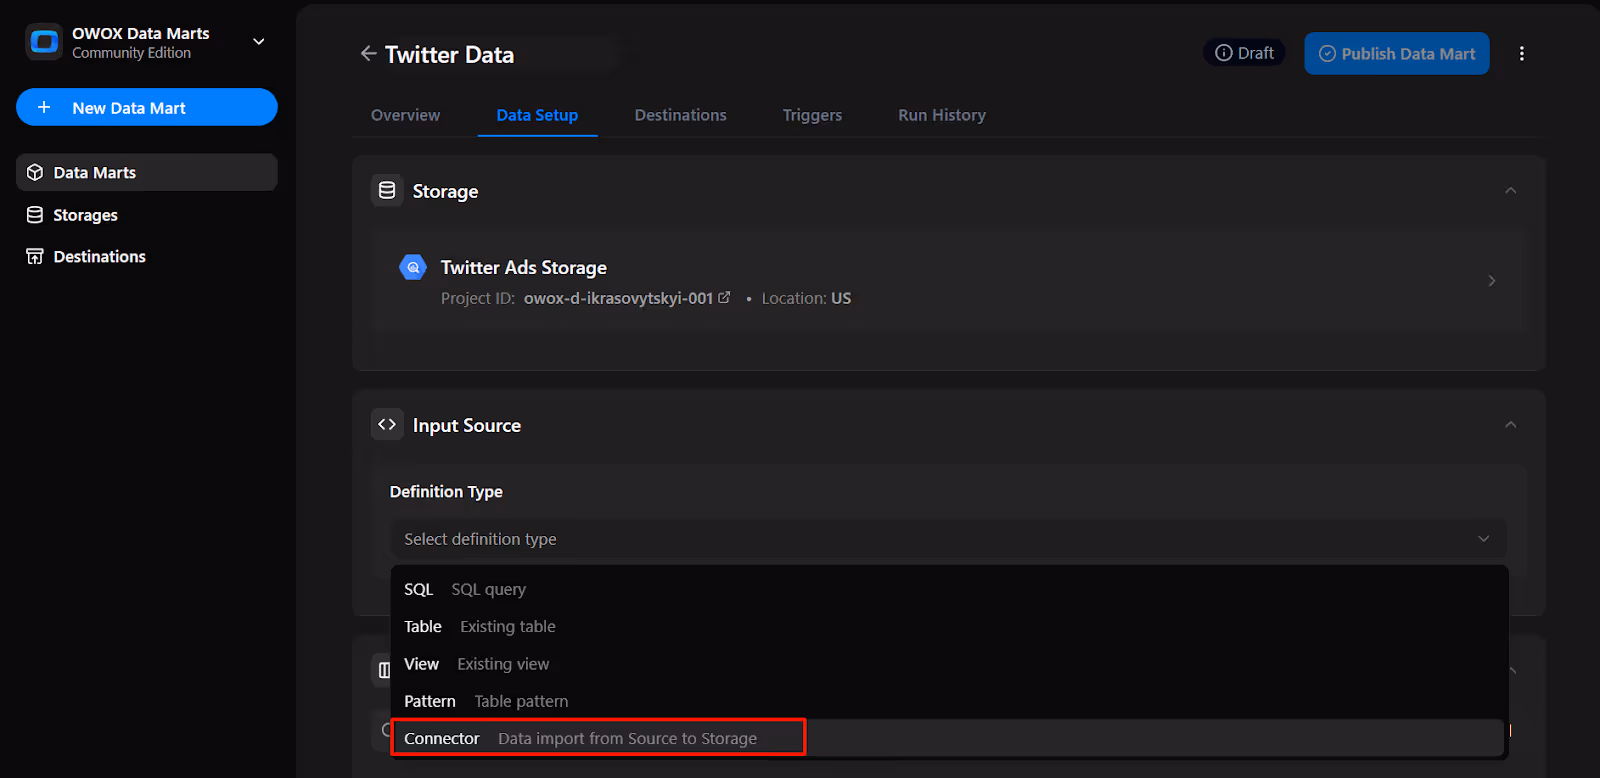Choose the View existing view option
Viewport: 1600px width, 778px height.
coord(948,664)
